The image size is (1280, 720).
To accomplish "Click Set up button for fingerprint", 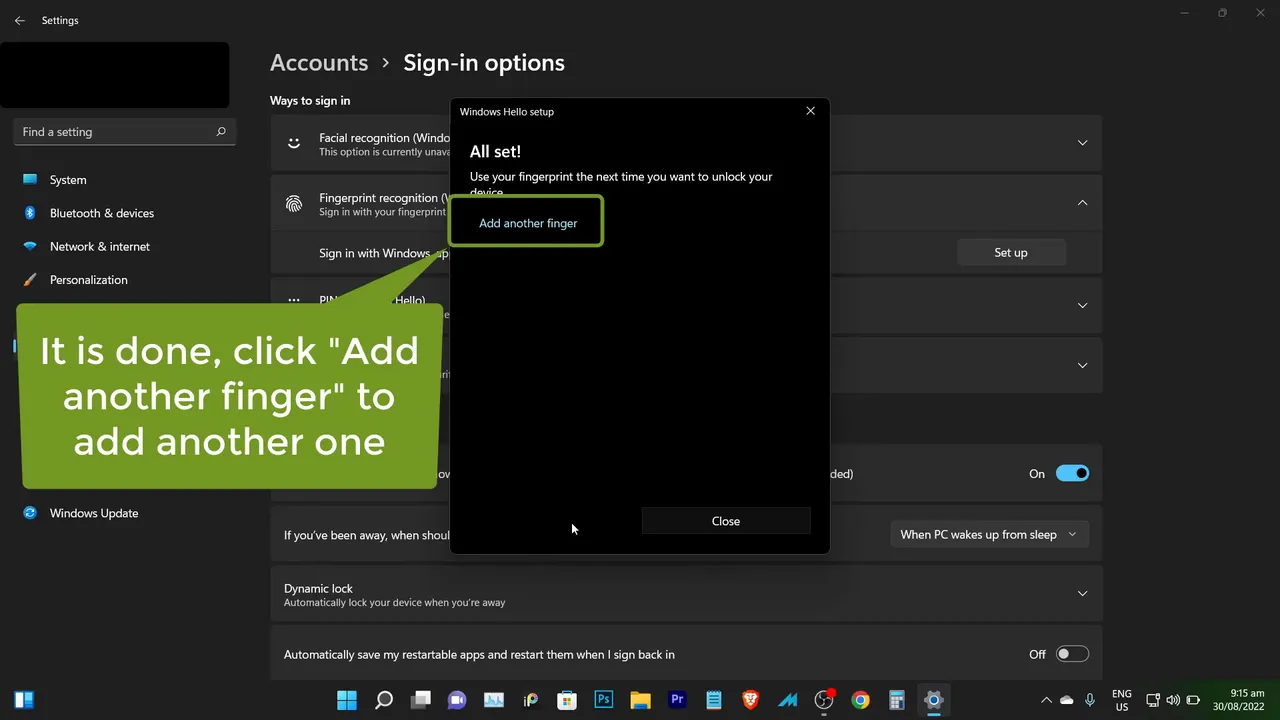I will click(x=1011, y=253).
